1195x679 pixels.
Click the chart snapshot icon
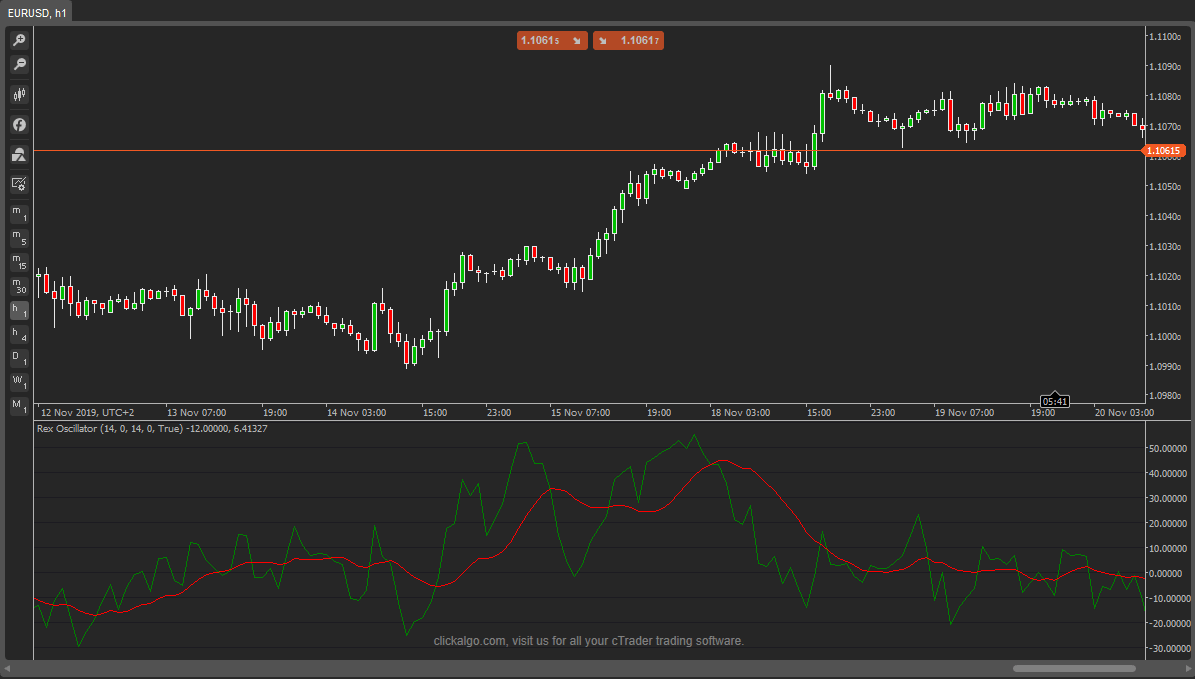pos(19,154)
